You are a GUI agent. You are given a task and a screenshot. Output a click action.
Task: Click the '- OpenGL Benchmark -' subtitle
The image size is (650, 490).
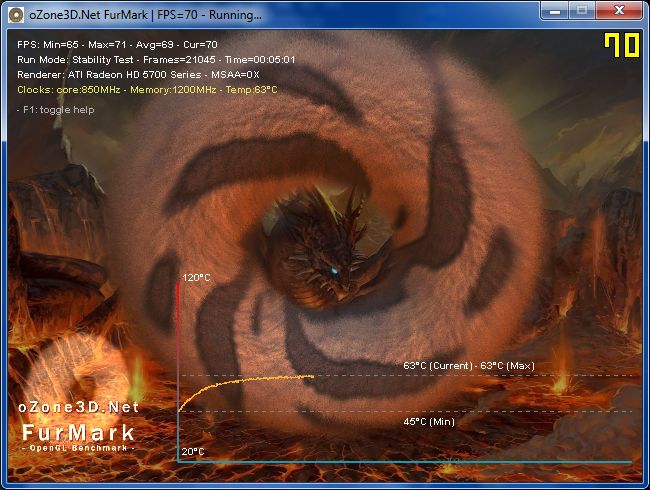(x=78, y=448)
